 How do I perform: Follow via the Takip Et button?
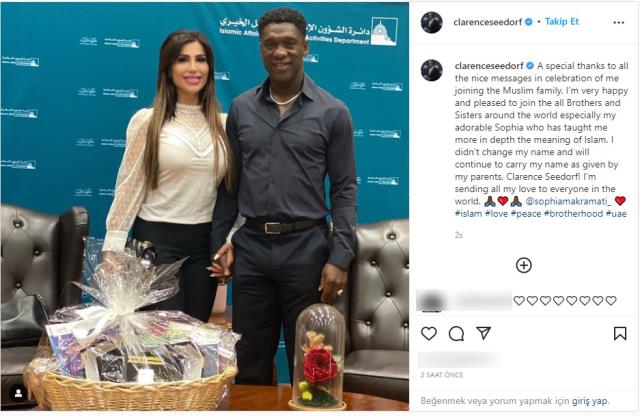[x=562, y=22]
